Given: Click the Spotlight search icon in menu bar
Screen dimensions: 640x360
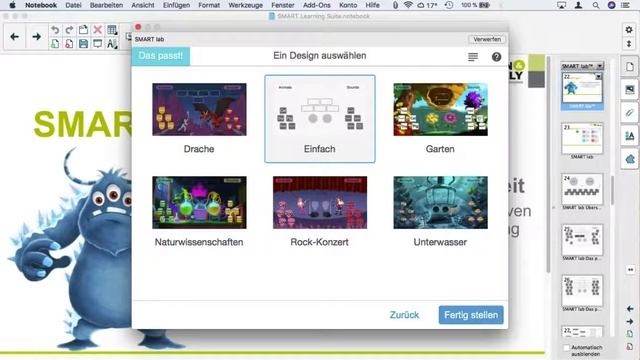Looking at the screenshot, I should [x=596, y=5].
